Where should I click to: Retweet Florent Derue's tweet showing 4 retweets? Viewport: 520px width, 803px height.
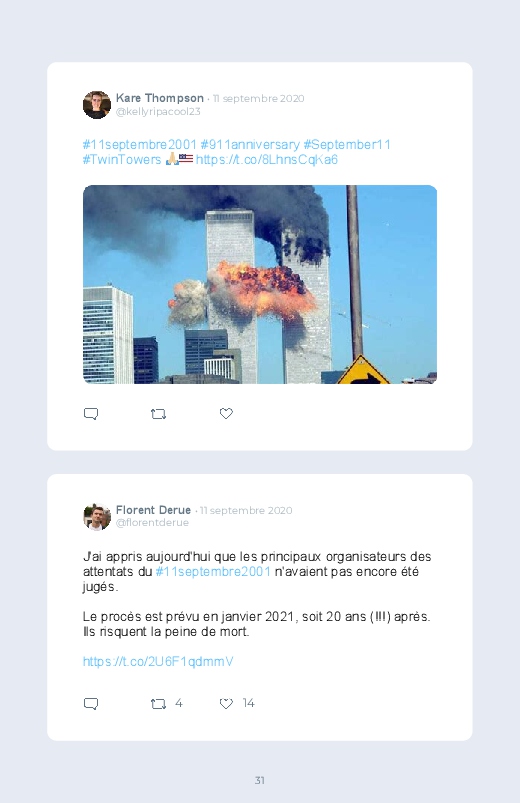click(158, 704)
